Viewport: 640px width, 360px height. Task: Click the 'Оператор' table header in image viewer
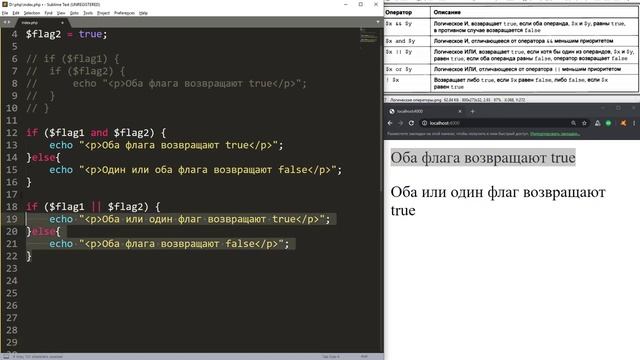[398, 12]
